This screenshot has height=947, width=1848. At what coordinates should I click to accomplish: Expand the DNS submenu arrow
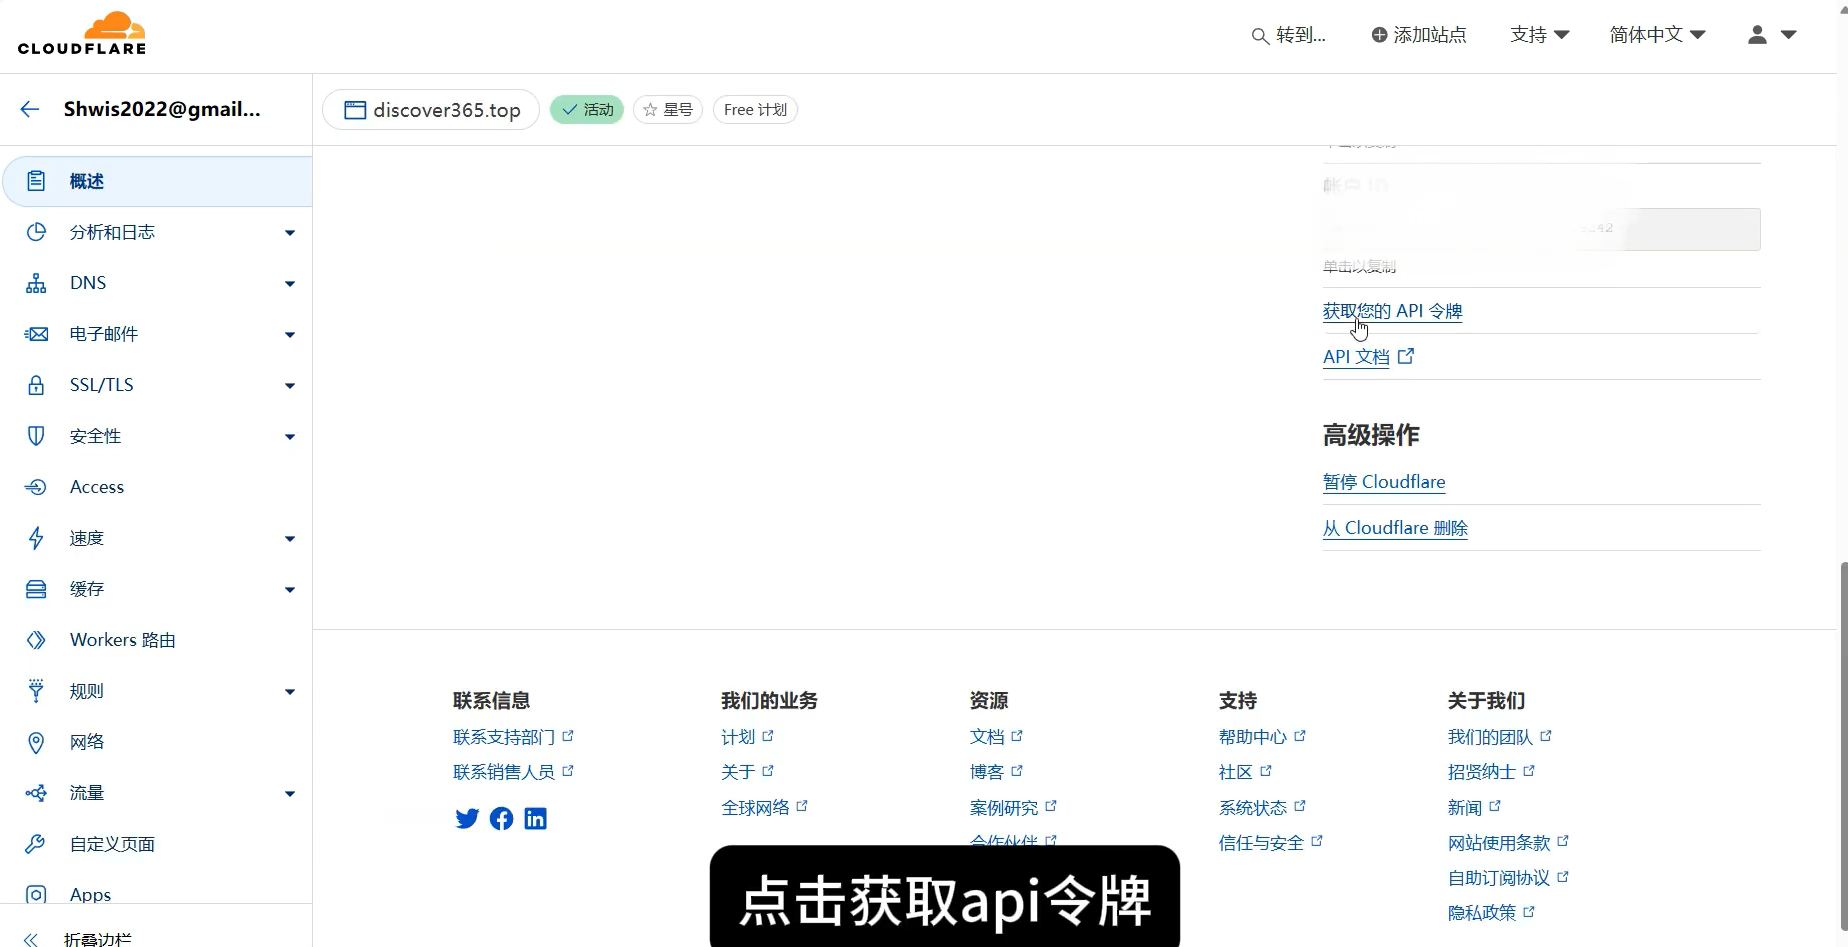(290, 284)
